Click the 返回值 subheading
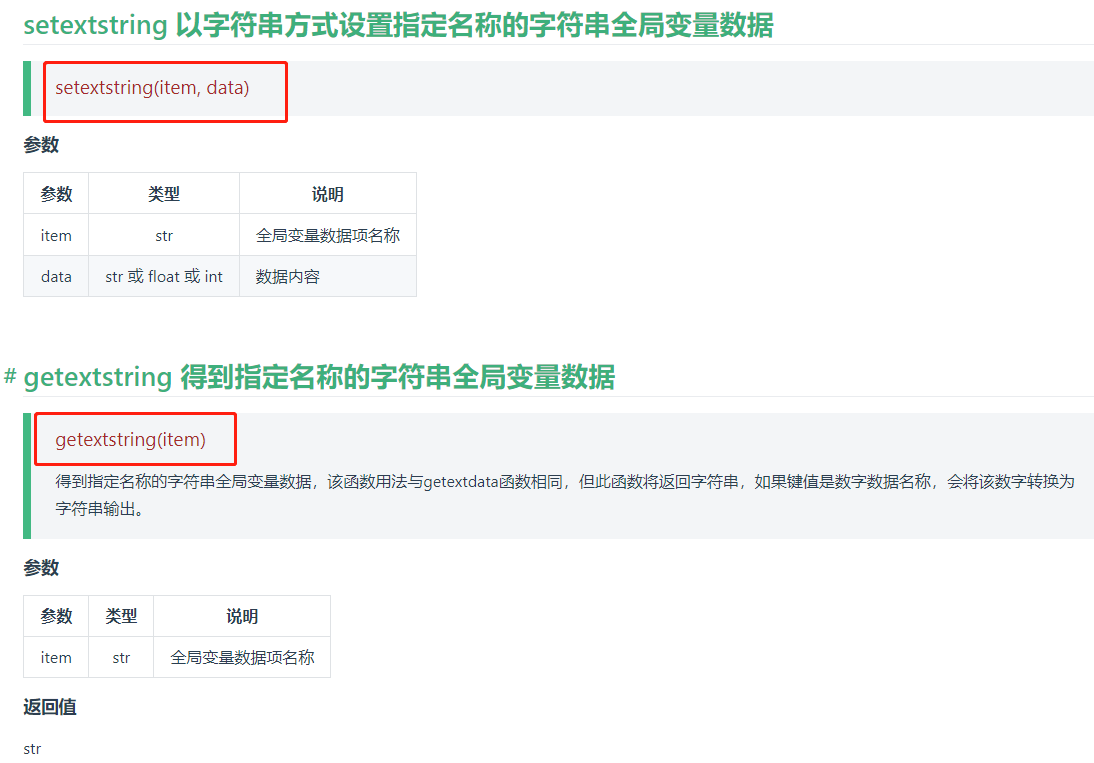This screenshot has height=763, width=1094. 50,707
